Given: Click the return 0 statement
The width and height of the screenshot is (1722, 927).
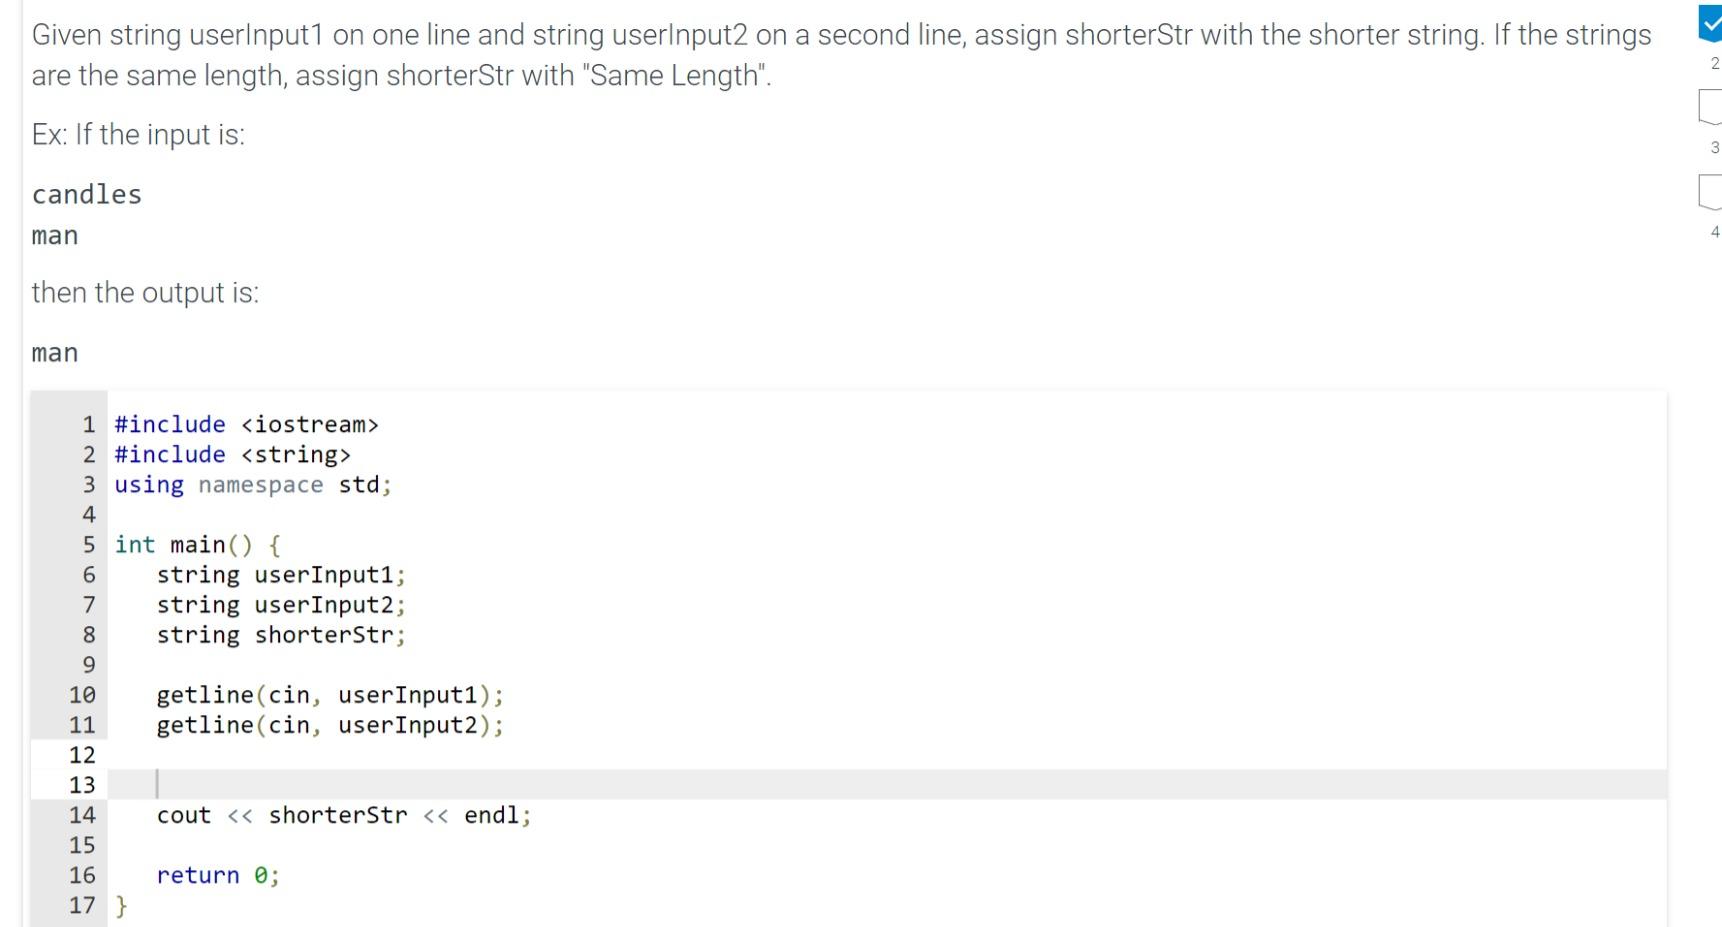Looking at the screenshot, I should (x=218, y=876).
